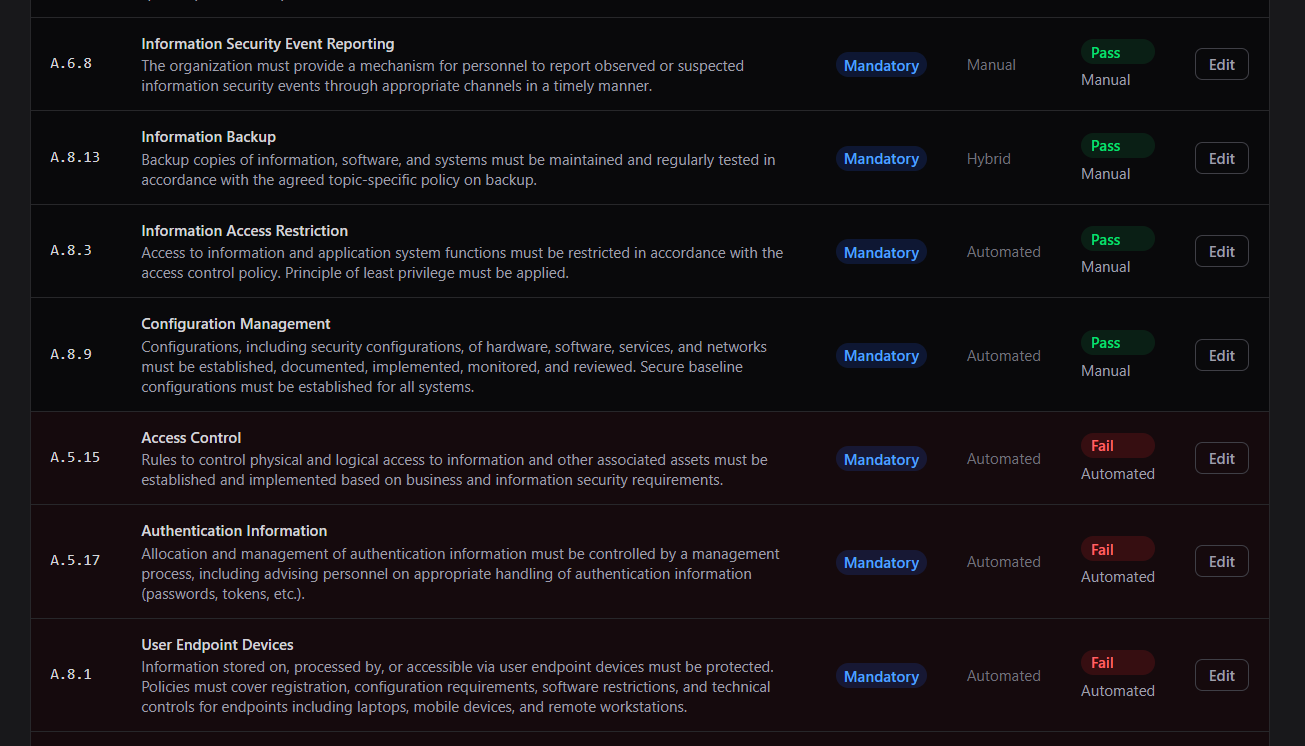Image resolution: width=1305 pixels, height=746 pixels.
Task: Open the Information Security Event Reporting title
Action: coord(268,44)
